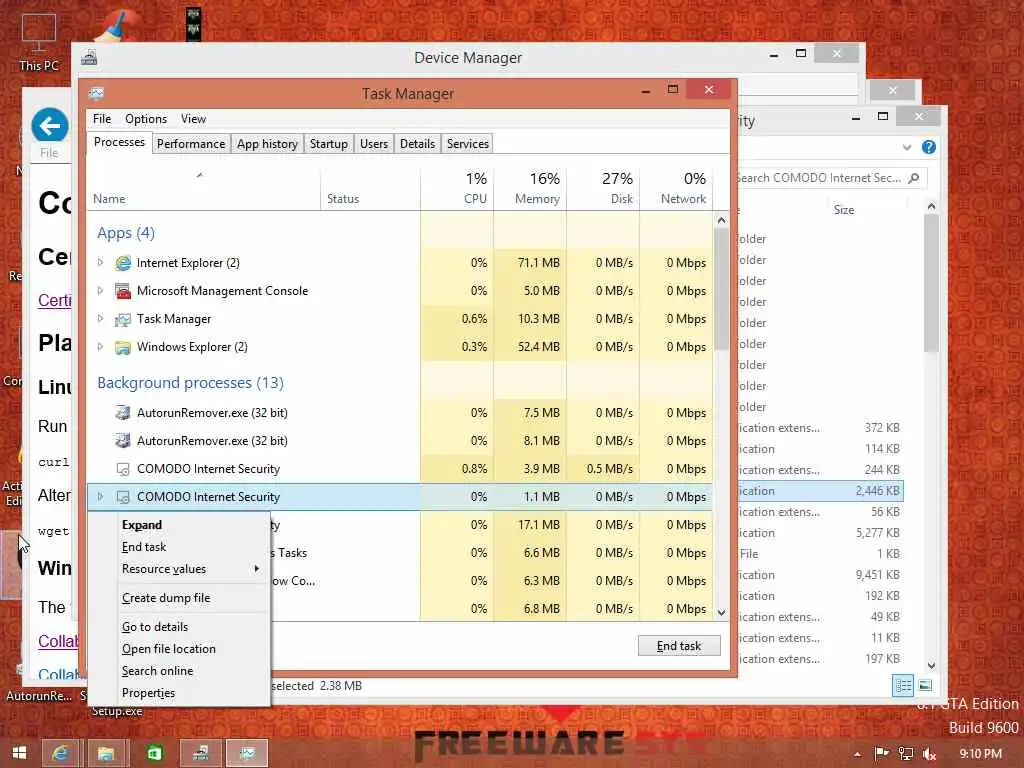
Task: Click the Internet Explorer process icon
Action: pyautogui.click(x=123, y=263)
